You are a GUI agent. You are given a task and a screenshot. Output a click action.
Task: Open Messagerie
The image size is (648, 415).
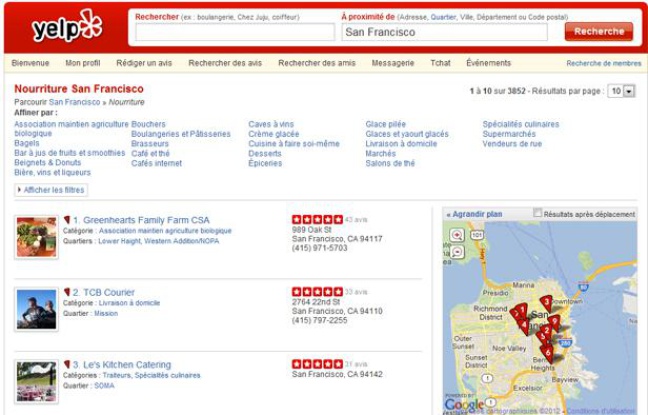[393, 63]
